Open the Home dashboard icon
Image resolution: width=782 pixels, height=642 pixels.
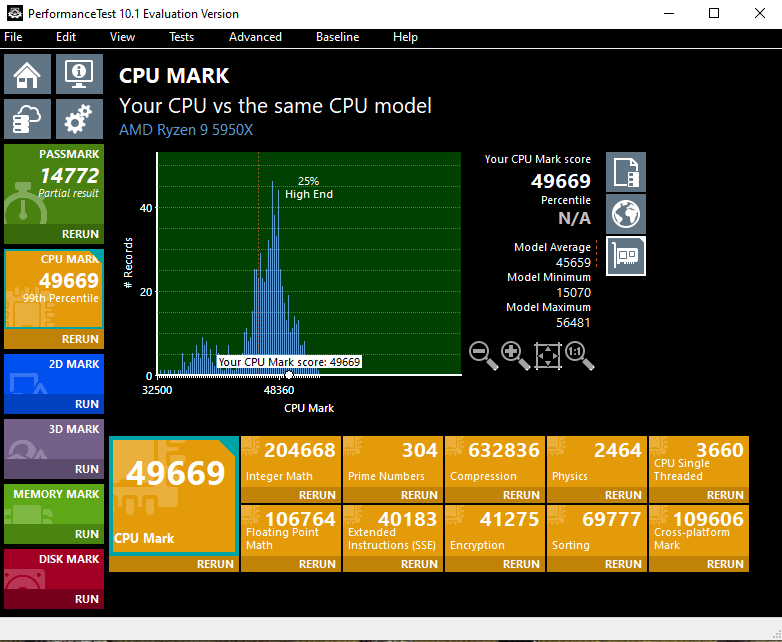coord(28,74)
